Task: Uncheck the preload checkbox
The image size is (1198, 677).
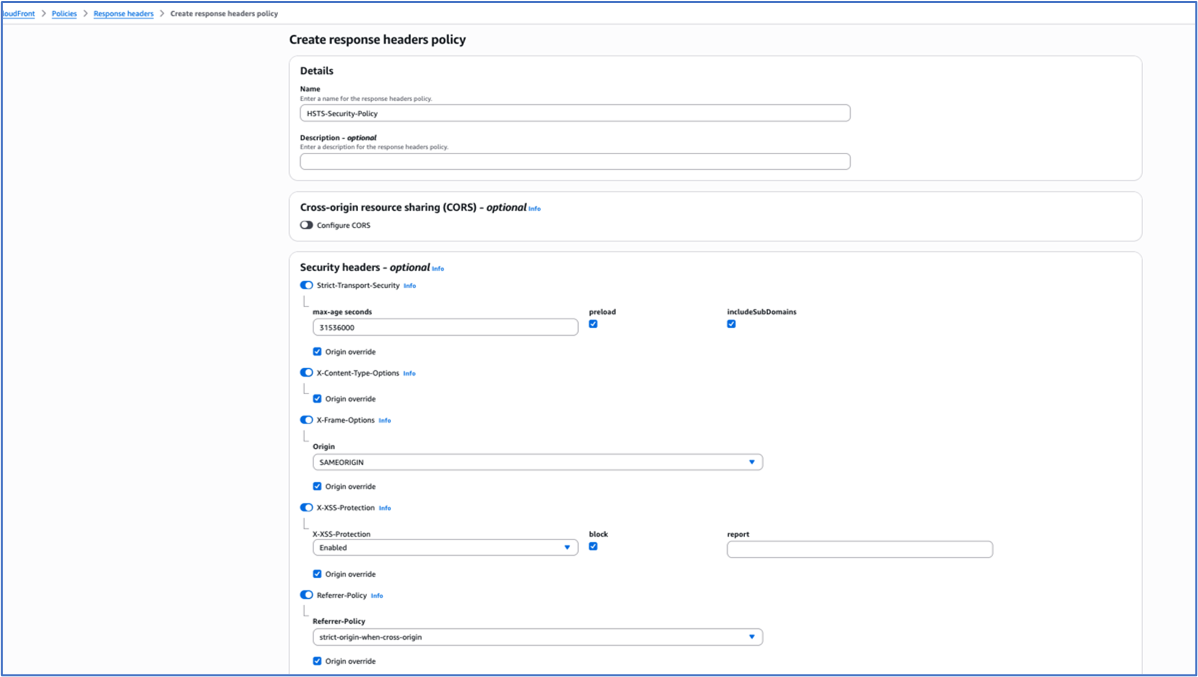Action: click(x=594, y=324)
